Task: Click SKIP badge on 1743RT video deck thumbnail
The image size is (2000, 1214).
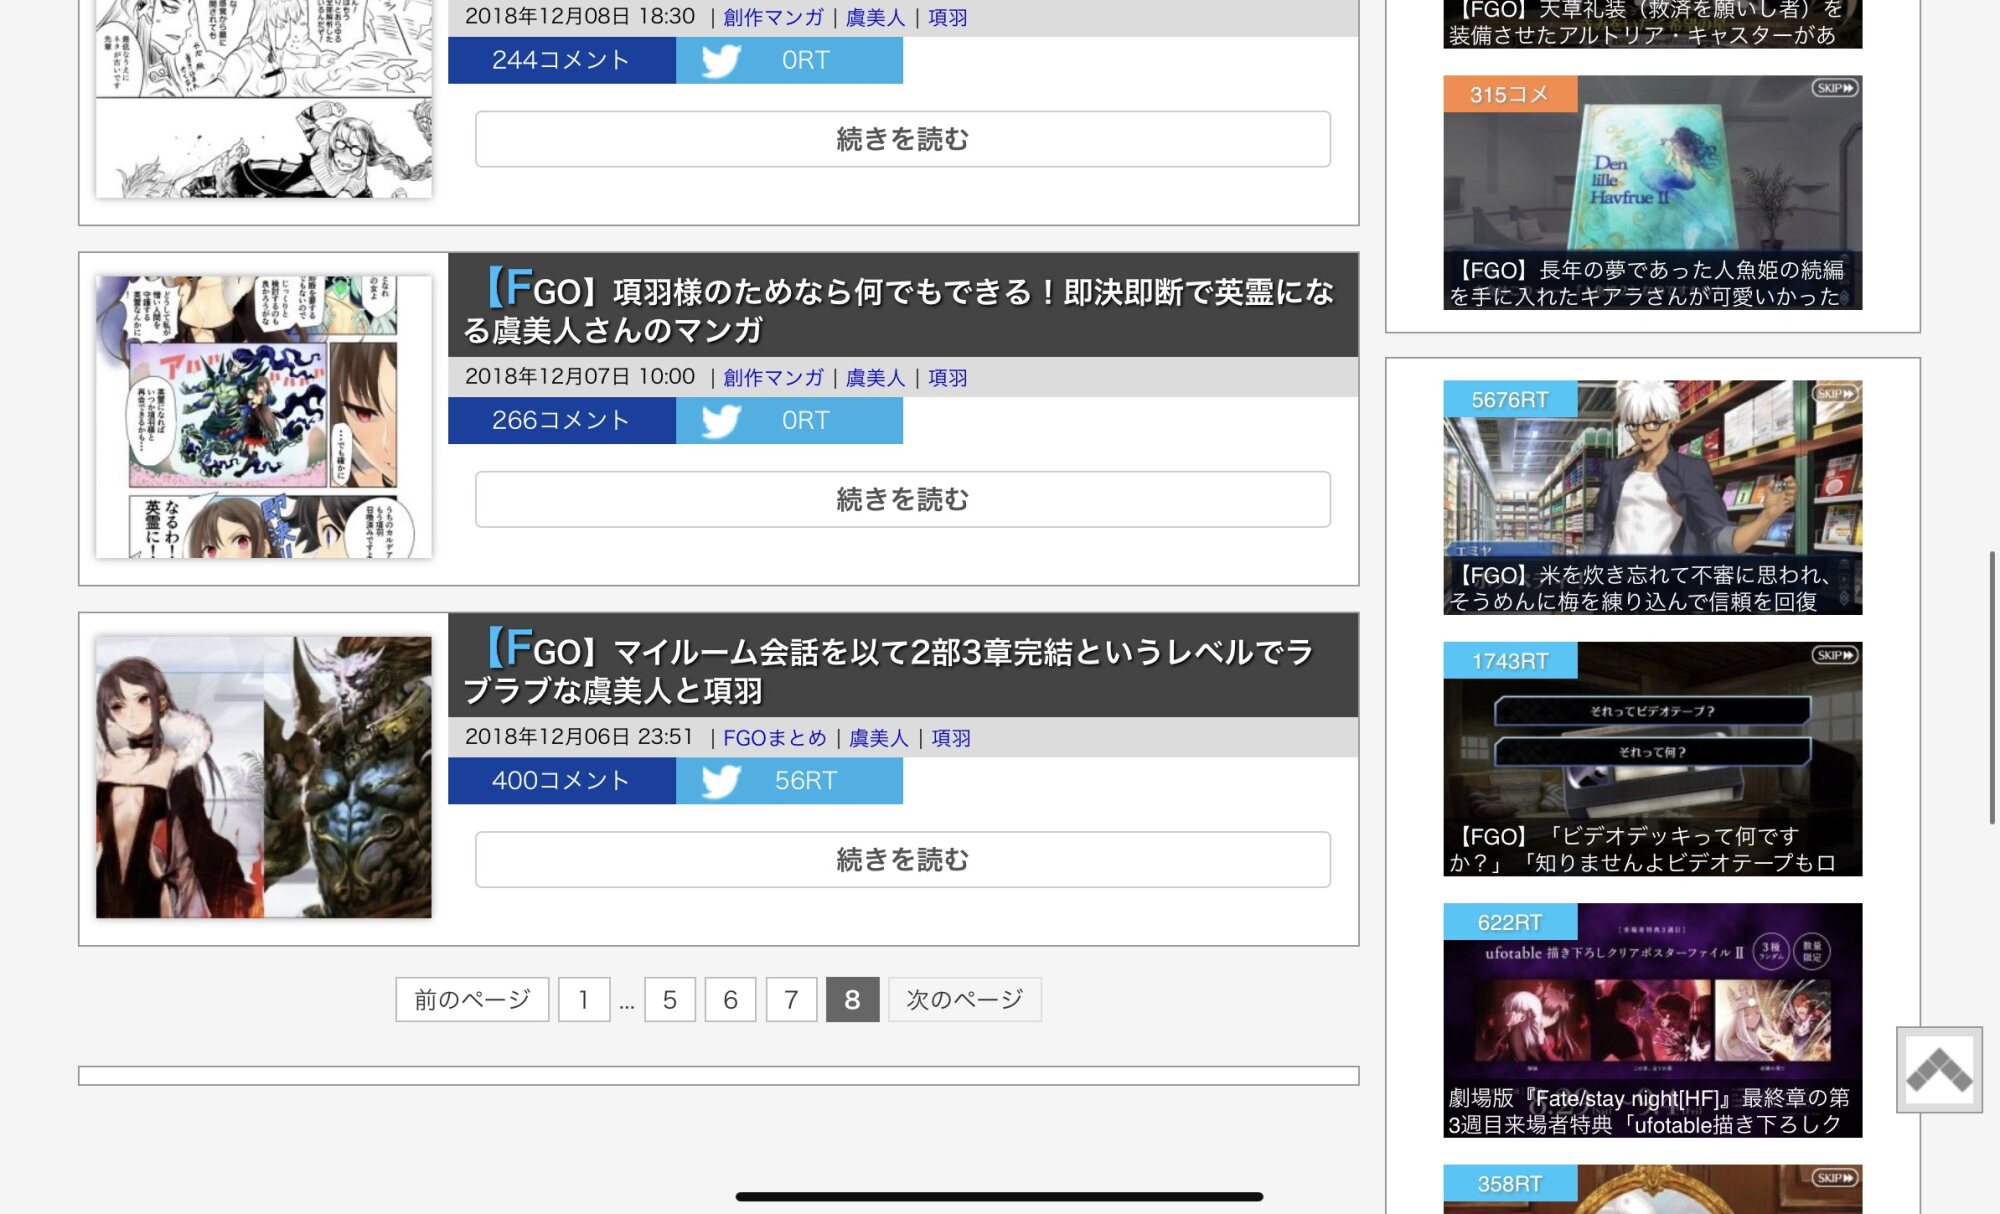Action: (1834, 656)
